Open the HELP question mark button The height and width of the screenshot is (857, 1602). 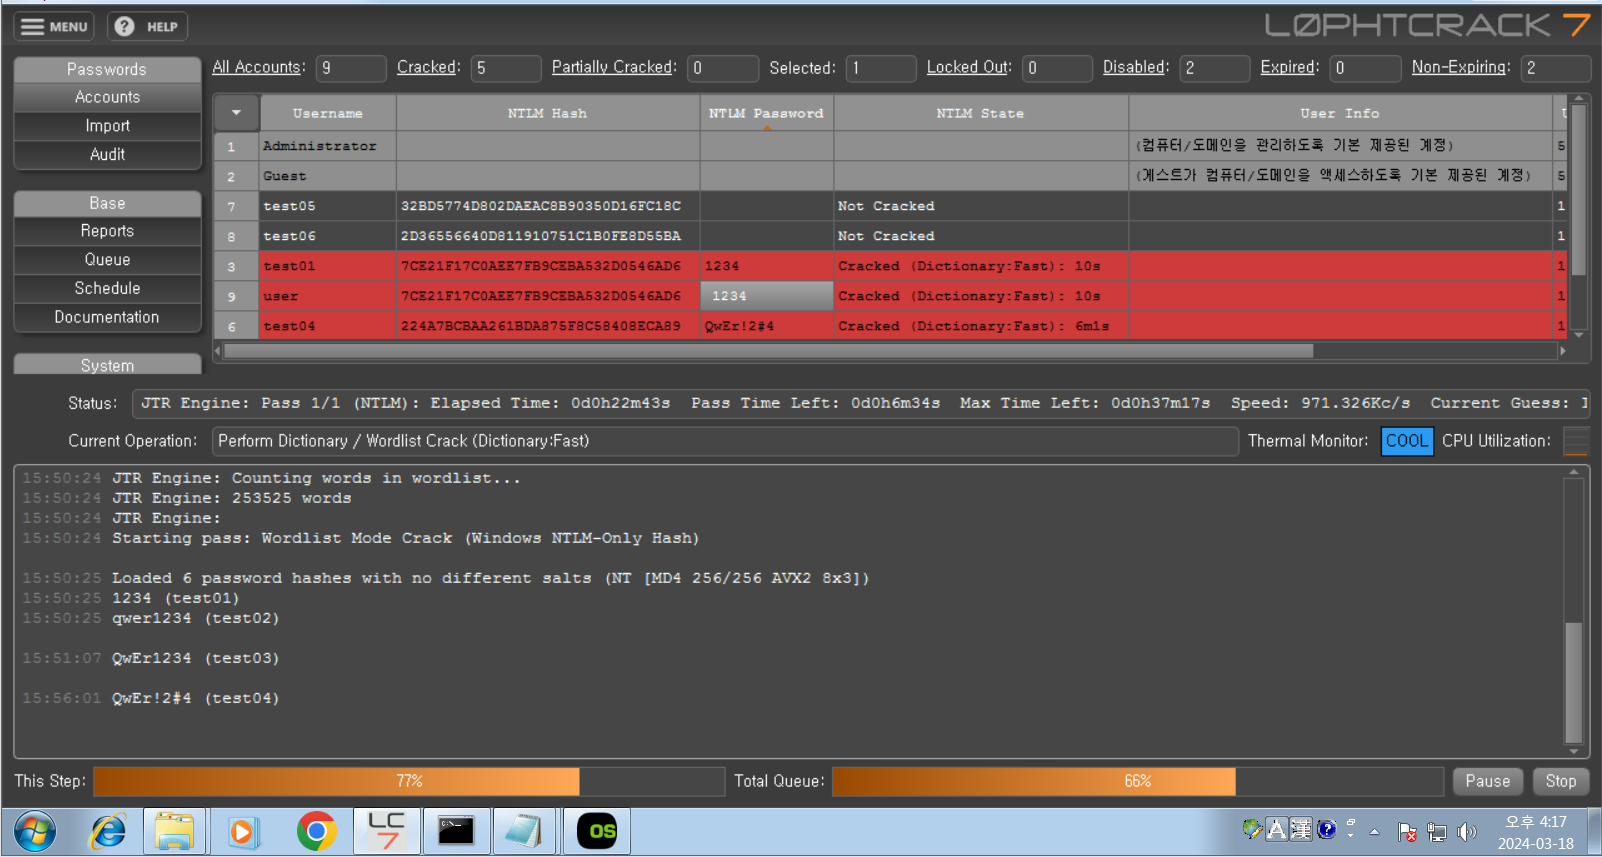pyautogui.click(x=147, y=27)
